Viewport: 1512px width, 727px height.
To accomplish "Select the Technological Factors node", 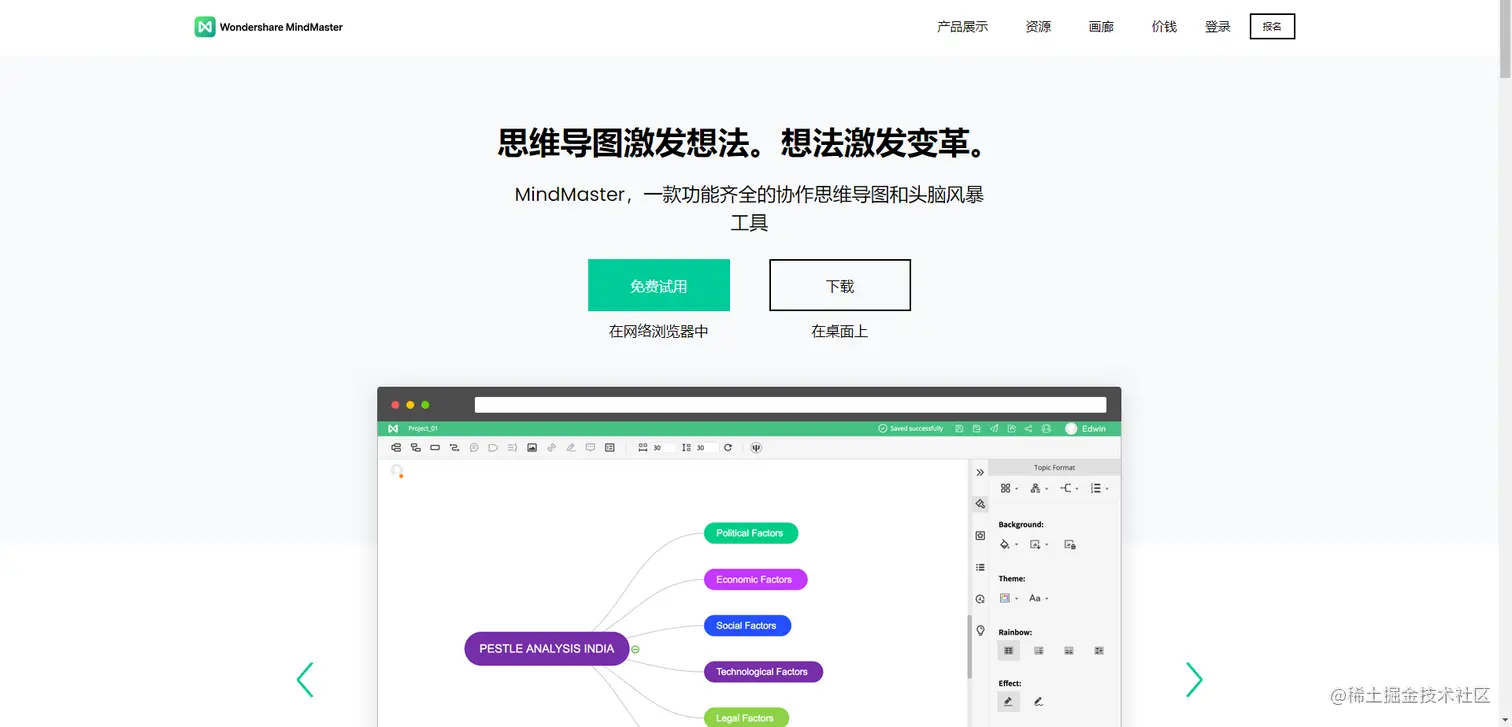I will point(763,671).
